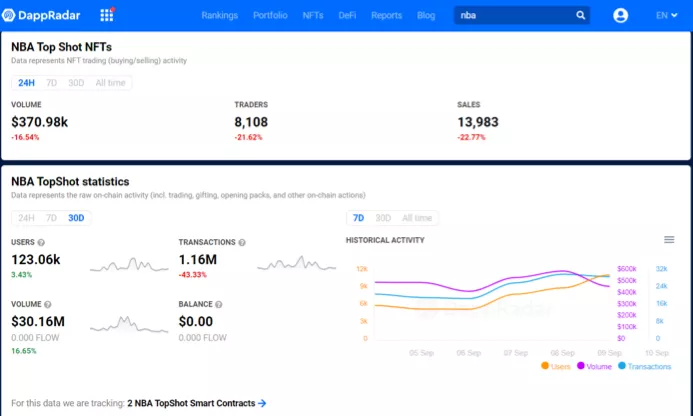Click the DappRadar logo
Viewport: 693px width, 416px height.
tap(41, 15)
